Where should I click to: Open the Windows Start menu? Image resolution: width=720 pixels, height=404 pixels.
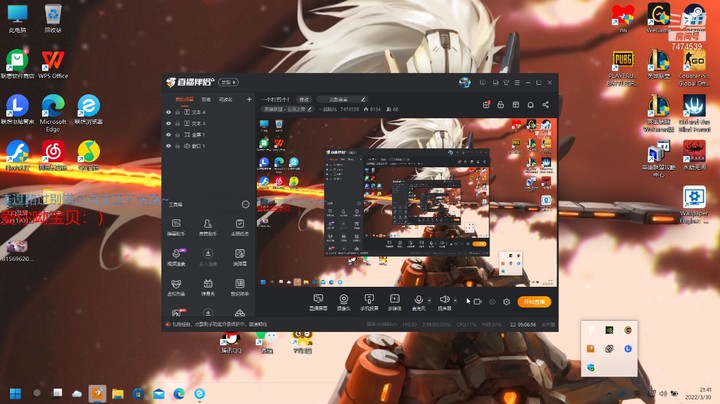15,394
